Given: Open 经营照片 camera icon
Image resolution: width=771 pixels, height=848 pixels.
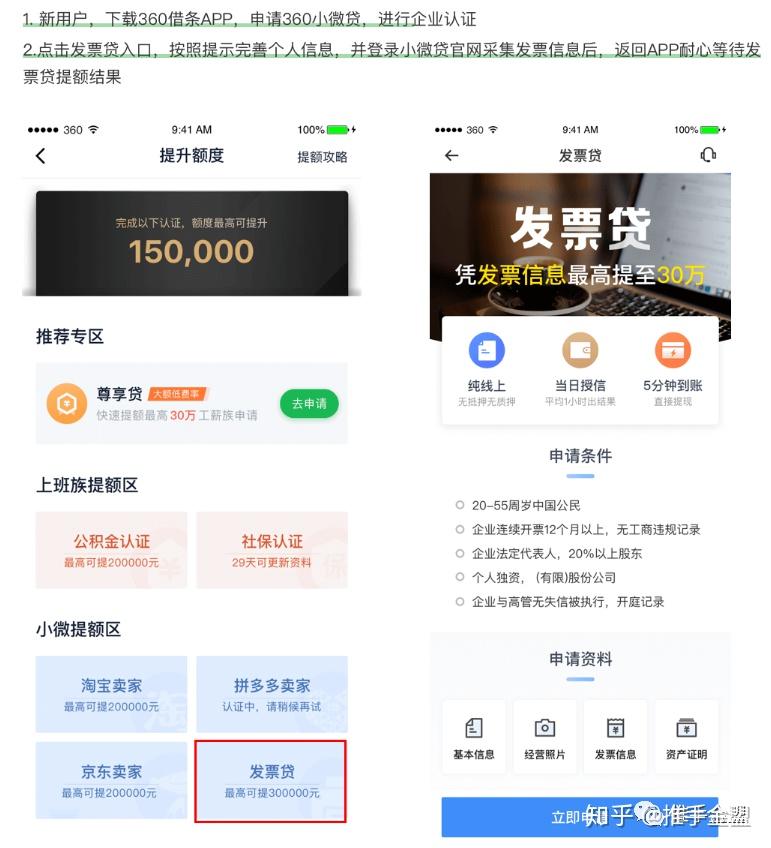Looking at the screenshot, I should [544, 728].
